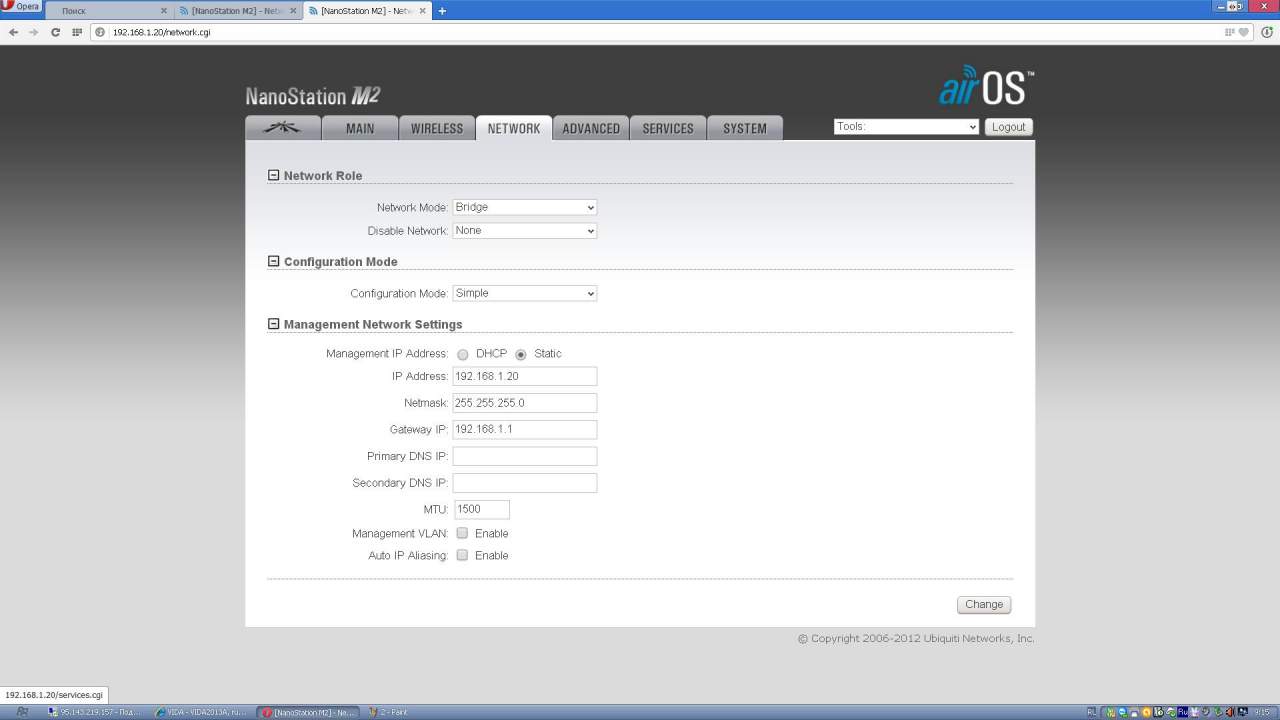Viewport: 1280px width, 720px height.
Task: Switch to the SYSTEM tab
Action: [745, 128]
